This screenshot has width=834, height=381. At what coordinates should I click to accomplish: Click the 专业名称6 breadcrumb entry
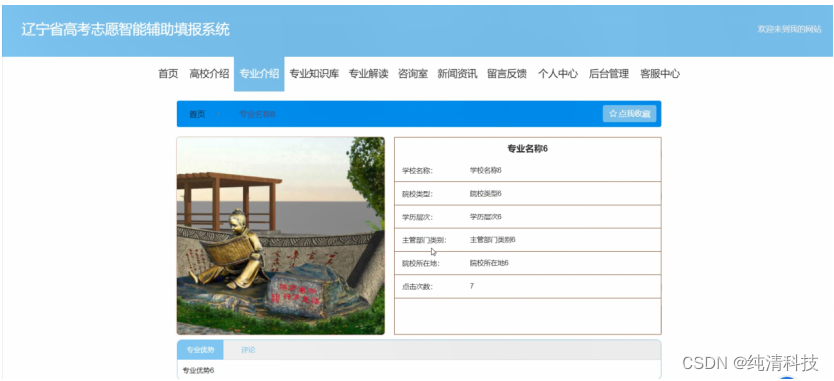(257, 114)
